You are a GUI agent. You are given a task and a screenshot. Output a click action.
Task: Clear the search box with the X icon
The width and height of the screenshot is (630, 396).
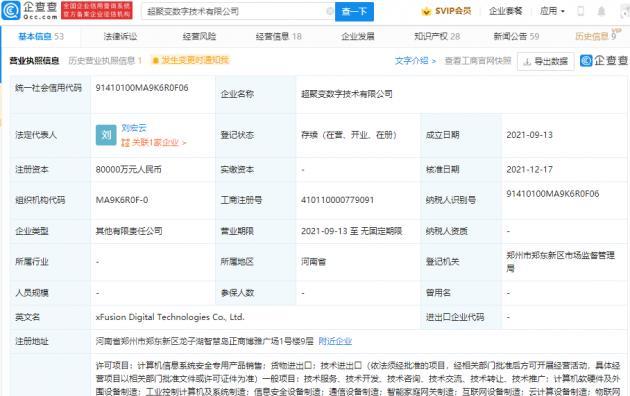[329, 11]
